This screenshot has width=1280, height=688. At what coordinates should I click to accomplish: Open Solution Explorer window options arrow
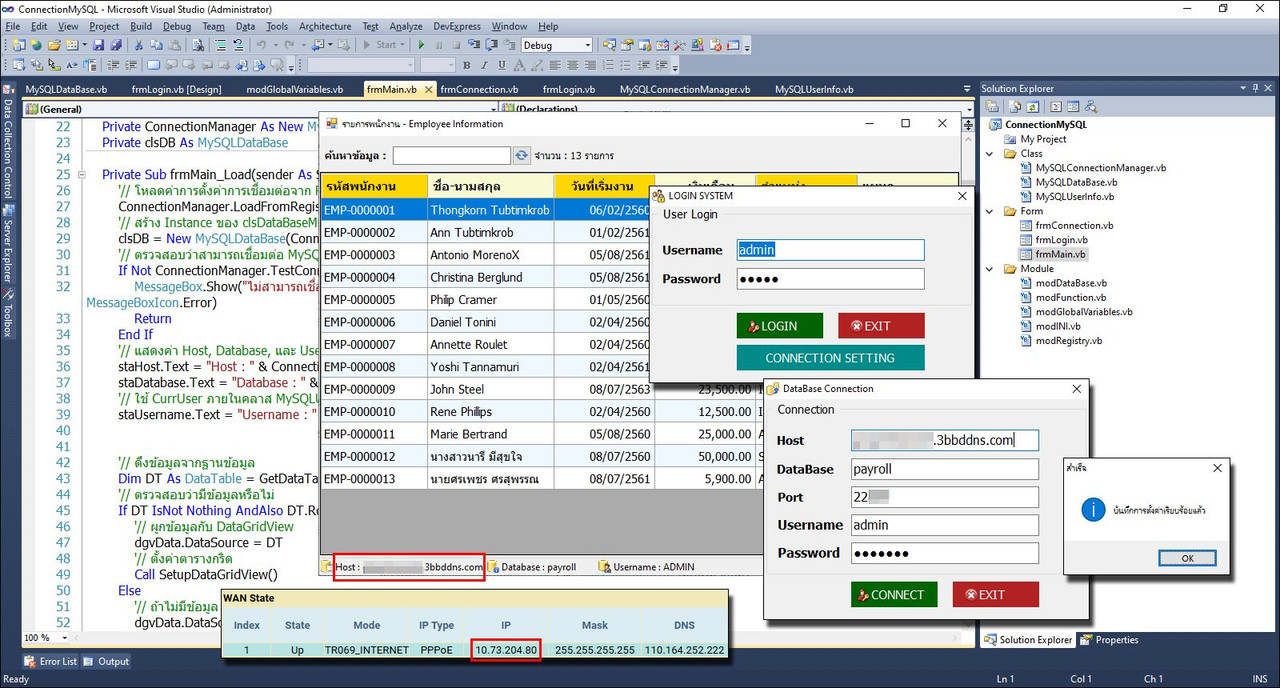coord(1243,88)
